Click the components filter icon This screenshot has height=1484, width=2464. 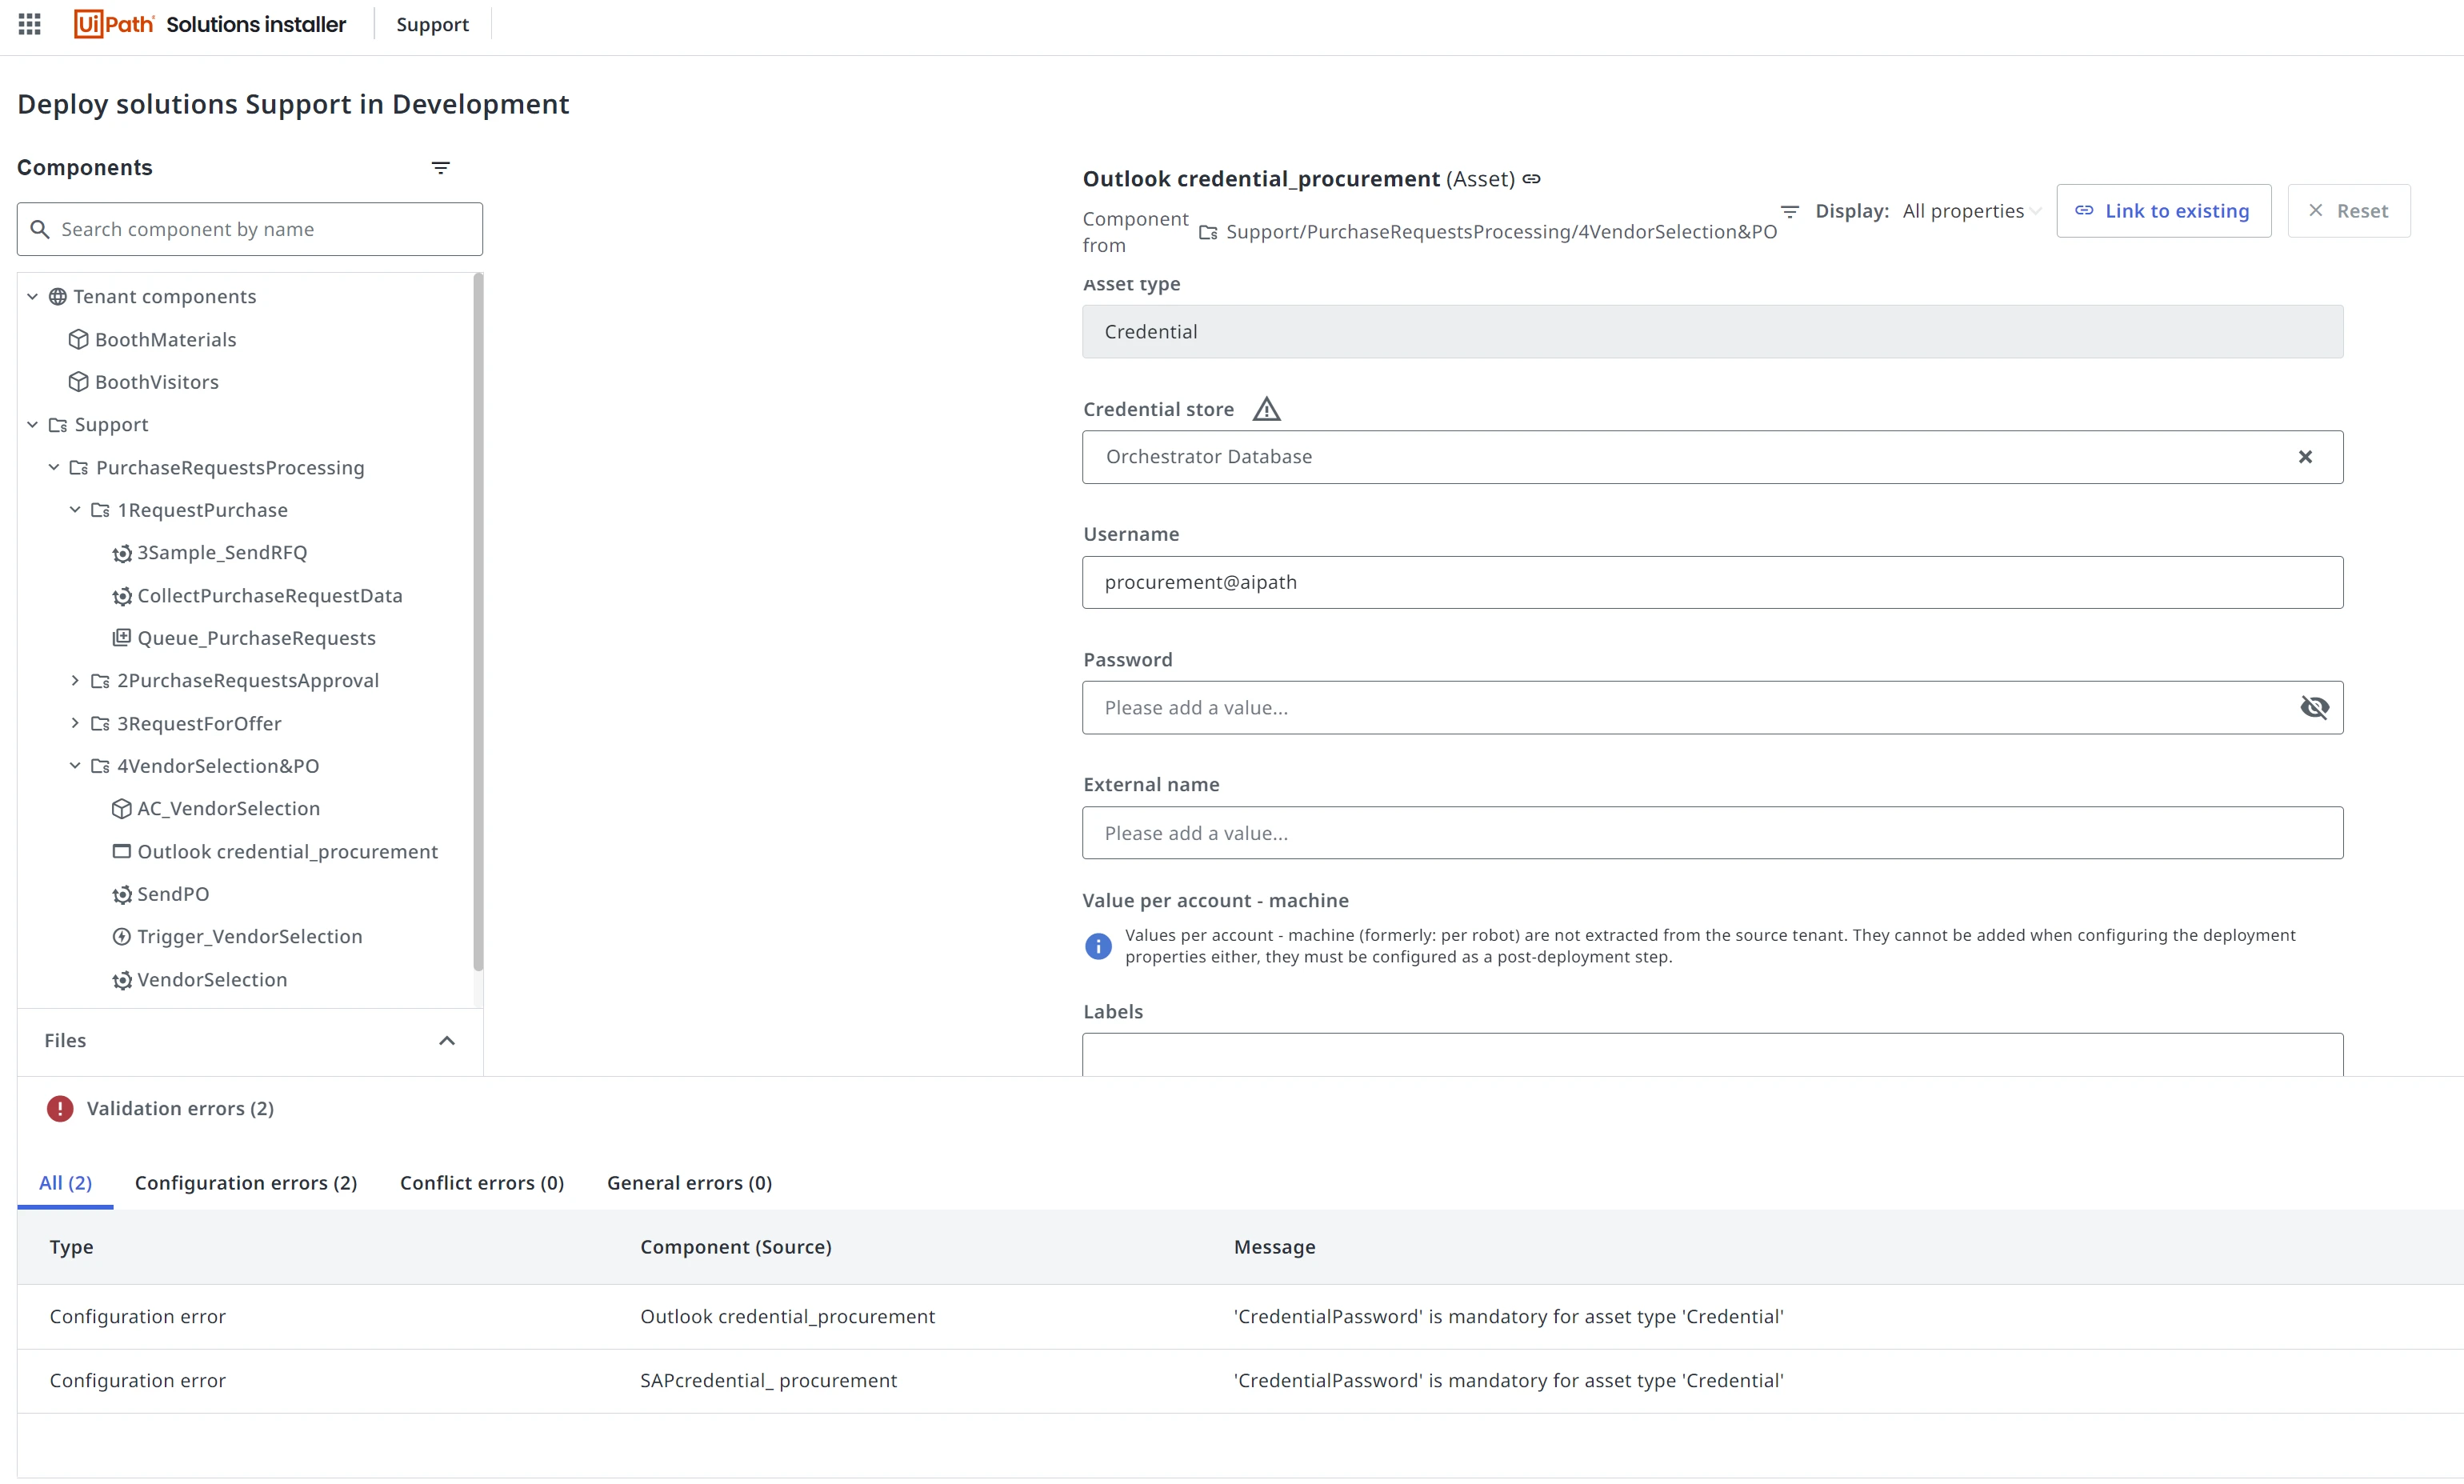tap(440, 168)
